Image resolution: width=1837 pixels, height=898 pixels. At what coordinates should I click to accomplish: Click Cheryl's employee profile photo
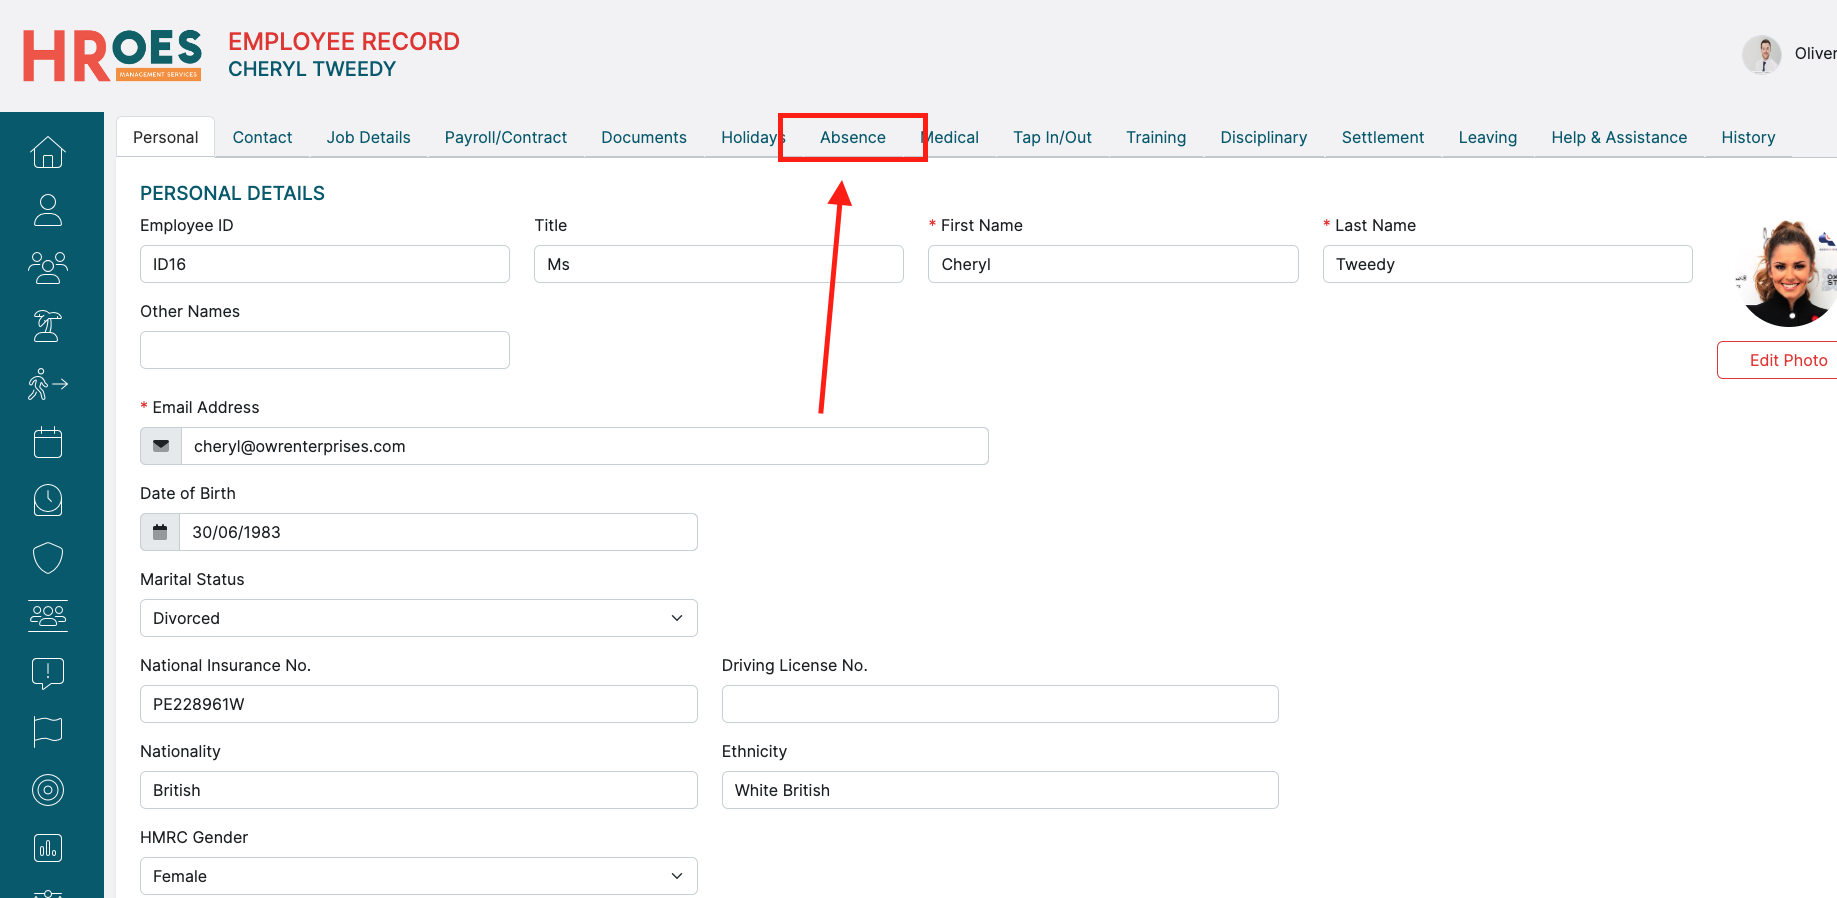tap(1788, 273)
